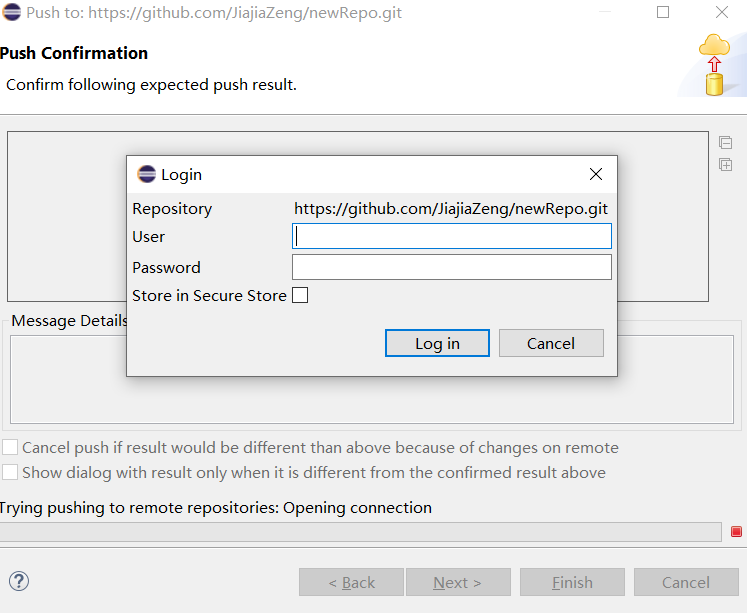
Task: Click the Log in button
Action: coord(437,343)
